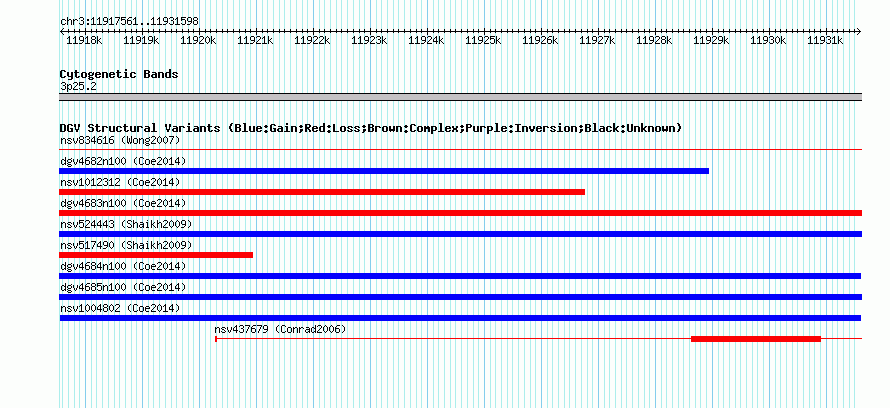Click the thick red segment of nsv437679
890x408 pixels.
[756, 339]
